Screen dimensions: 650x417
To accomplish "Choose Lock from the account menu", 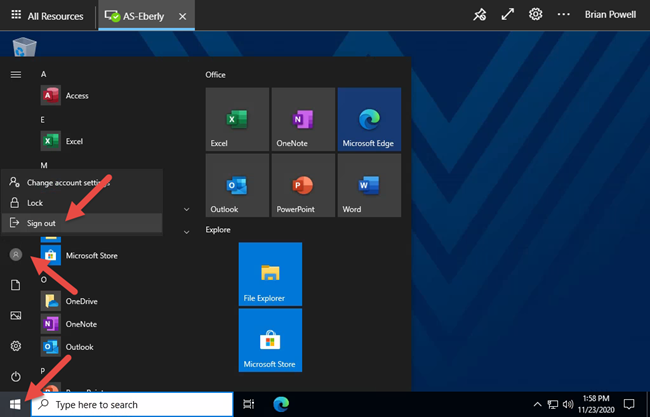I will pyautogui.click(x=82, y=203).
